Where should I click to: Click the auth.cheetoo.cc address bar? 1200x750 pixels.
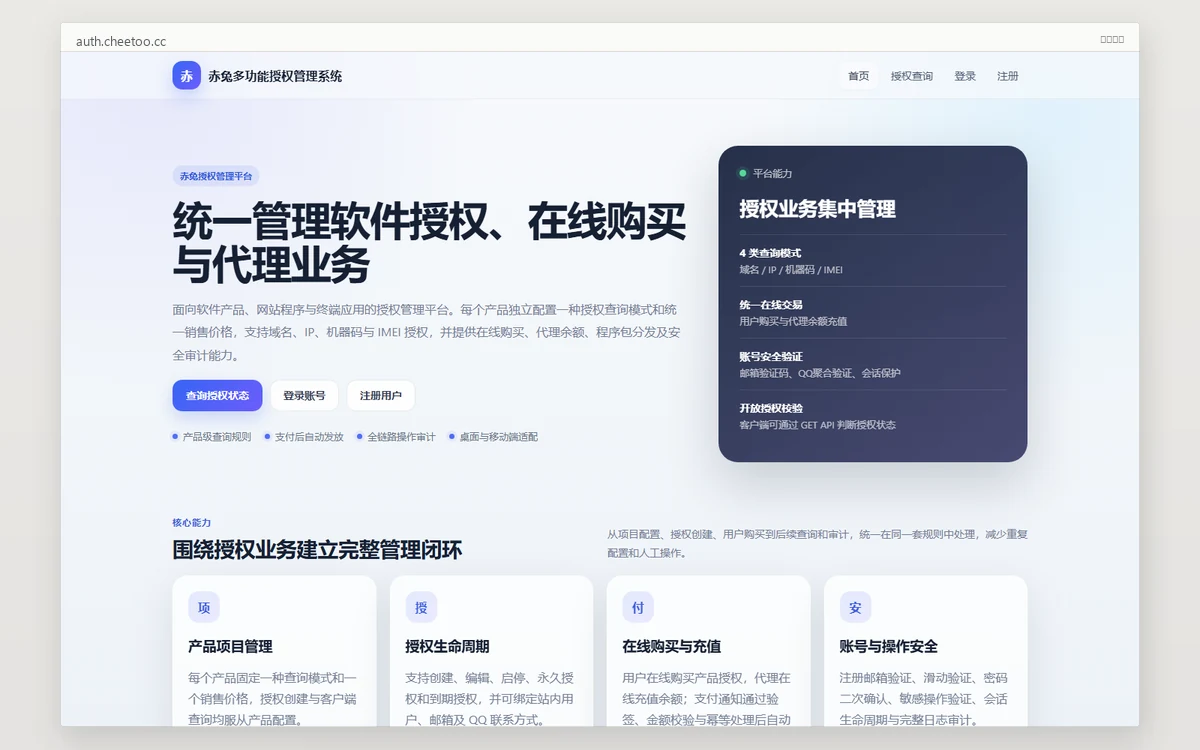(121, 41)
